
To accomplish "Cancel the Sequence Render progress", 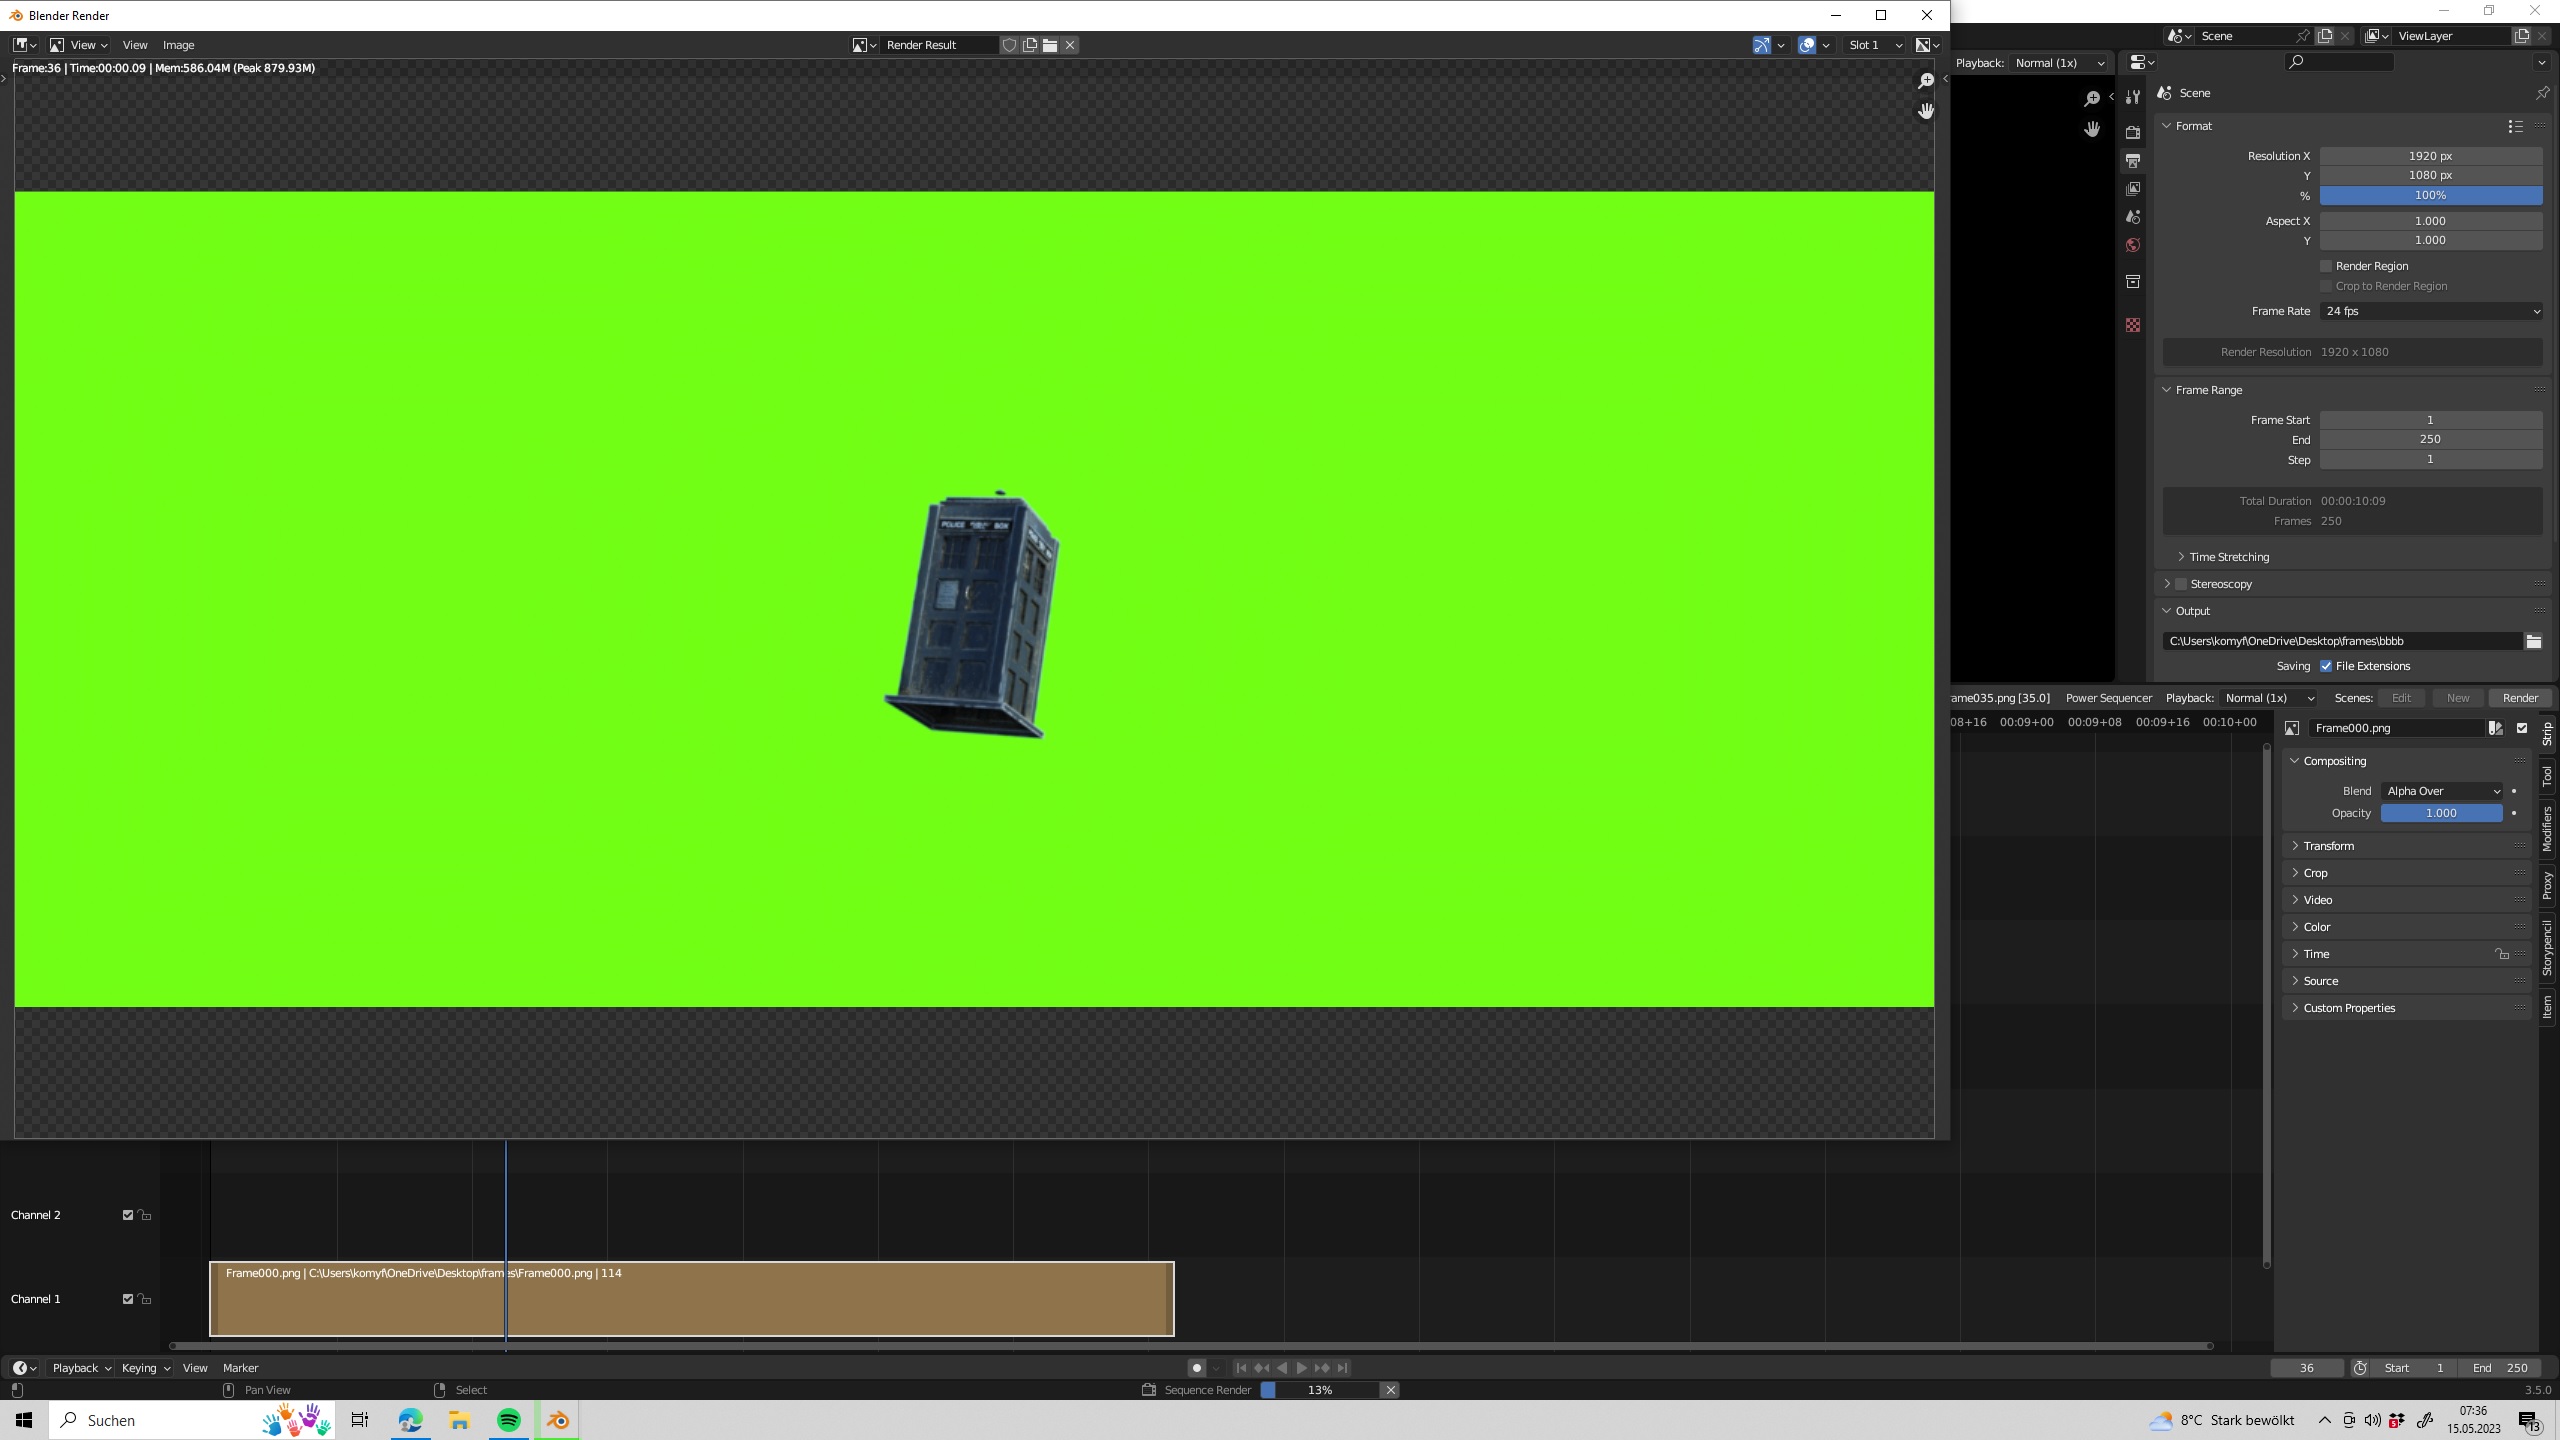I will (1390, 1390).
